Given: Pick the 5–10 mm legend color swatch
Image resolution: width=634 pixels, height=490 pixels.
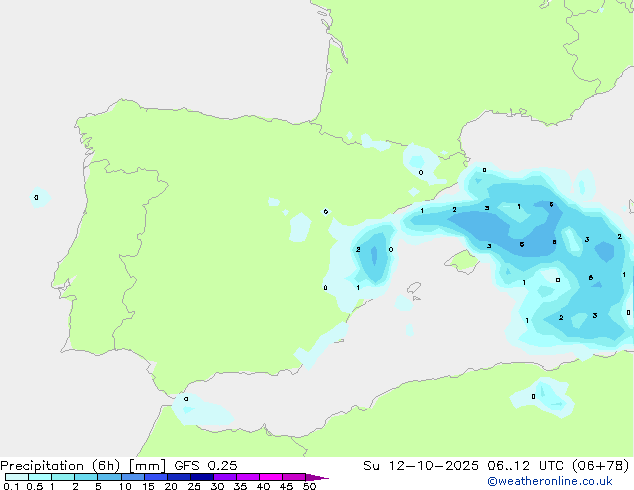Looking at the screenshot, I should 109,477.
